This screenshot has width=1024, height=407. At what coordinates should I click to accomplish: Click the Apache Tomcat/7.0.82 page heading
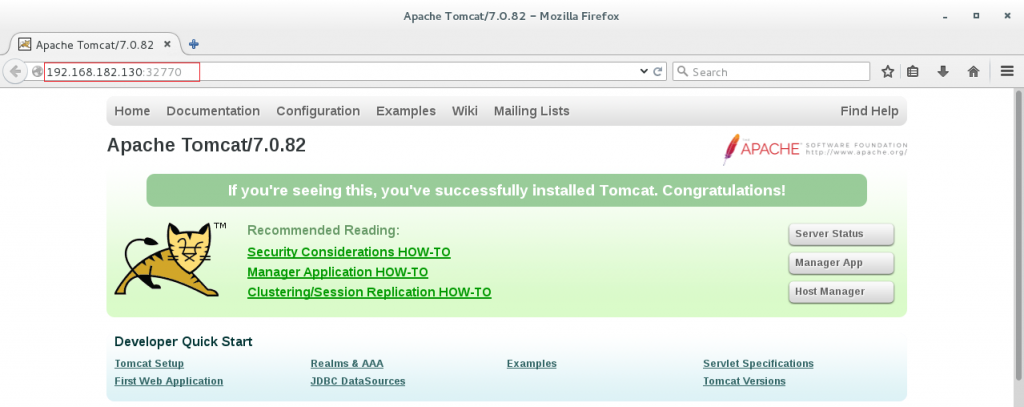coord(206,145)
